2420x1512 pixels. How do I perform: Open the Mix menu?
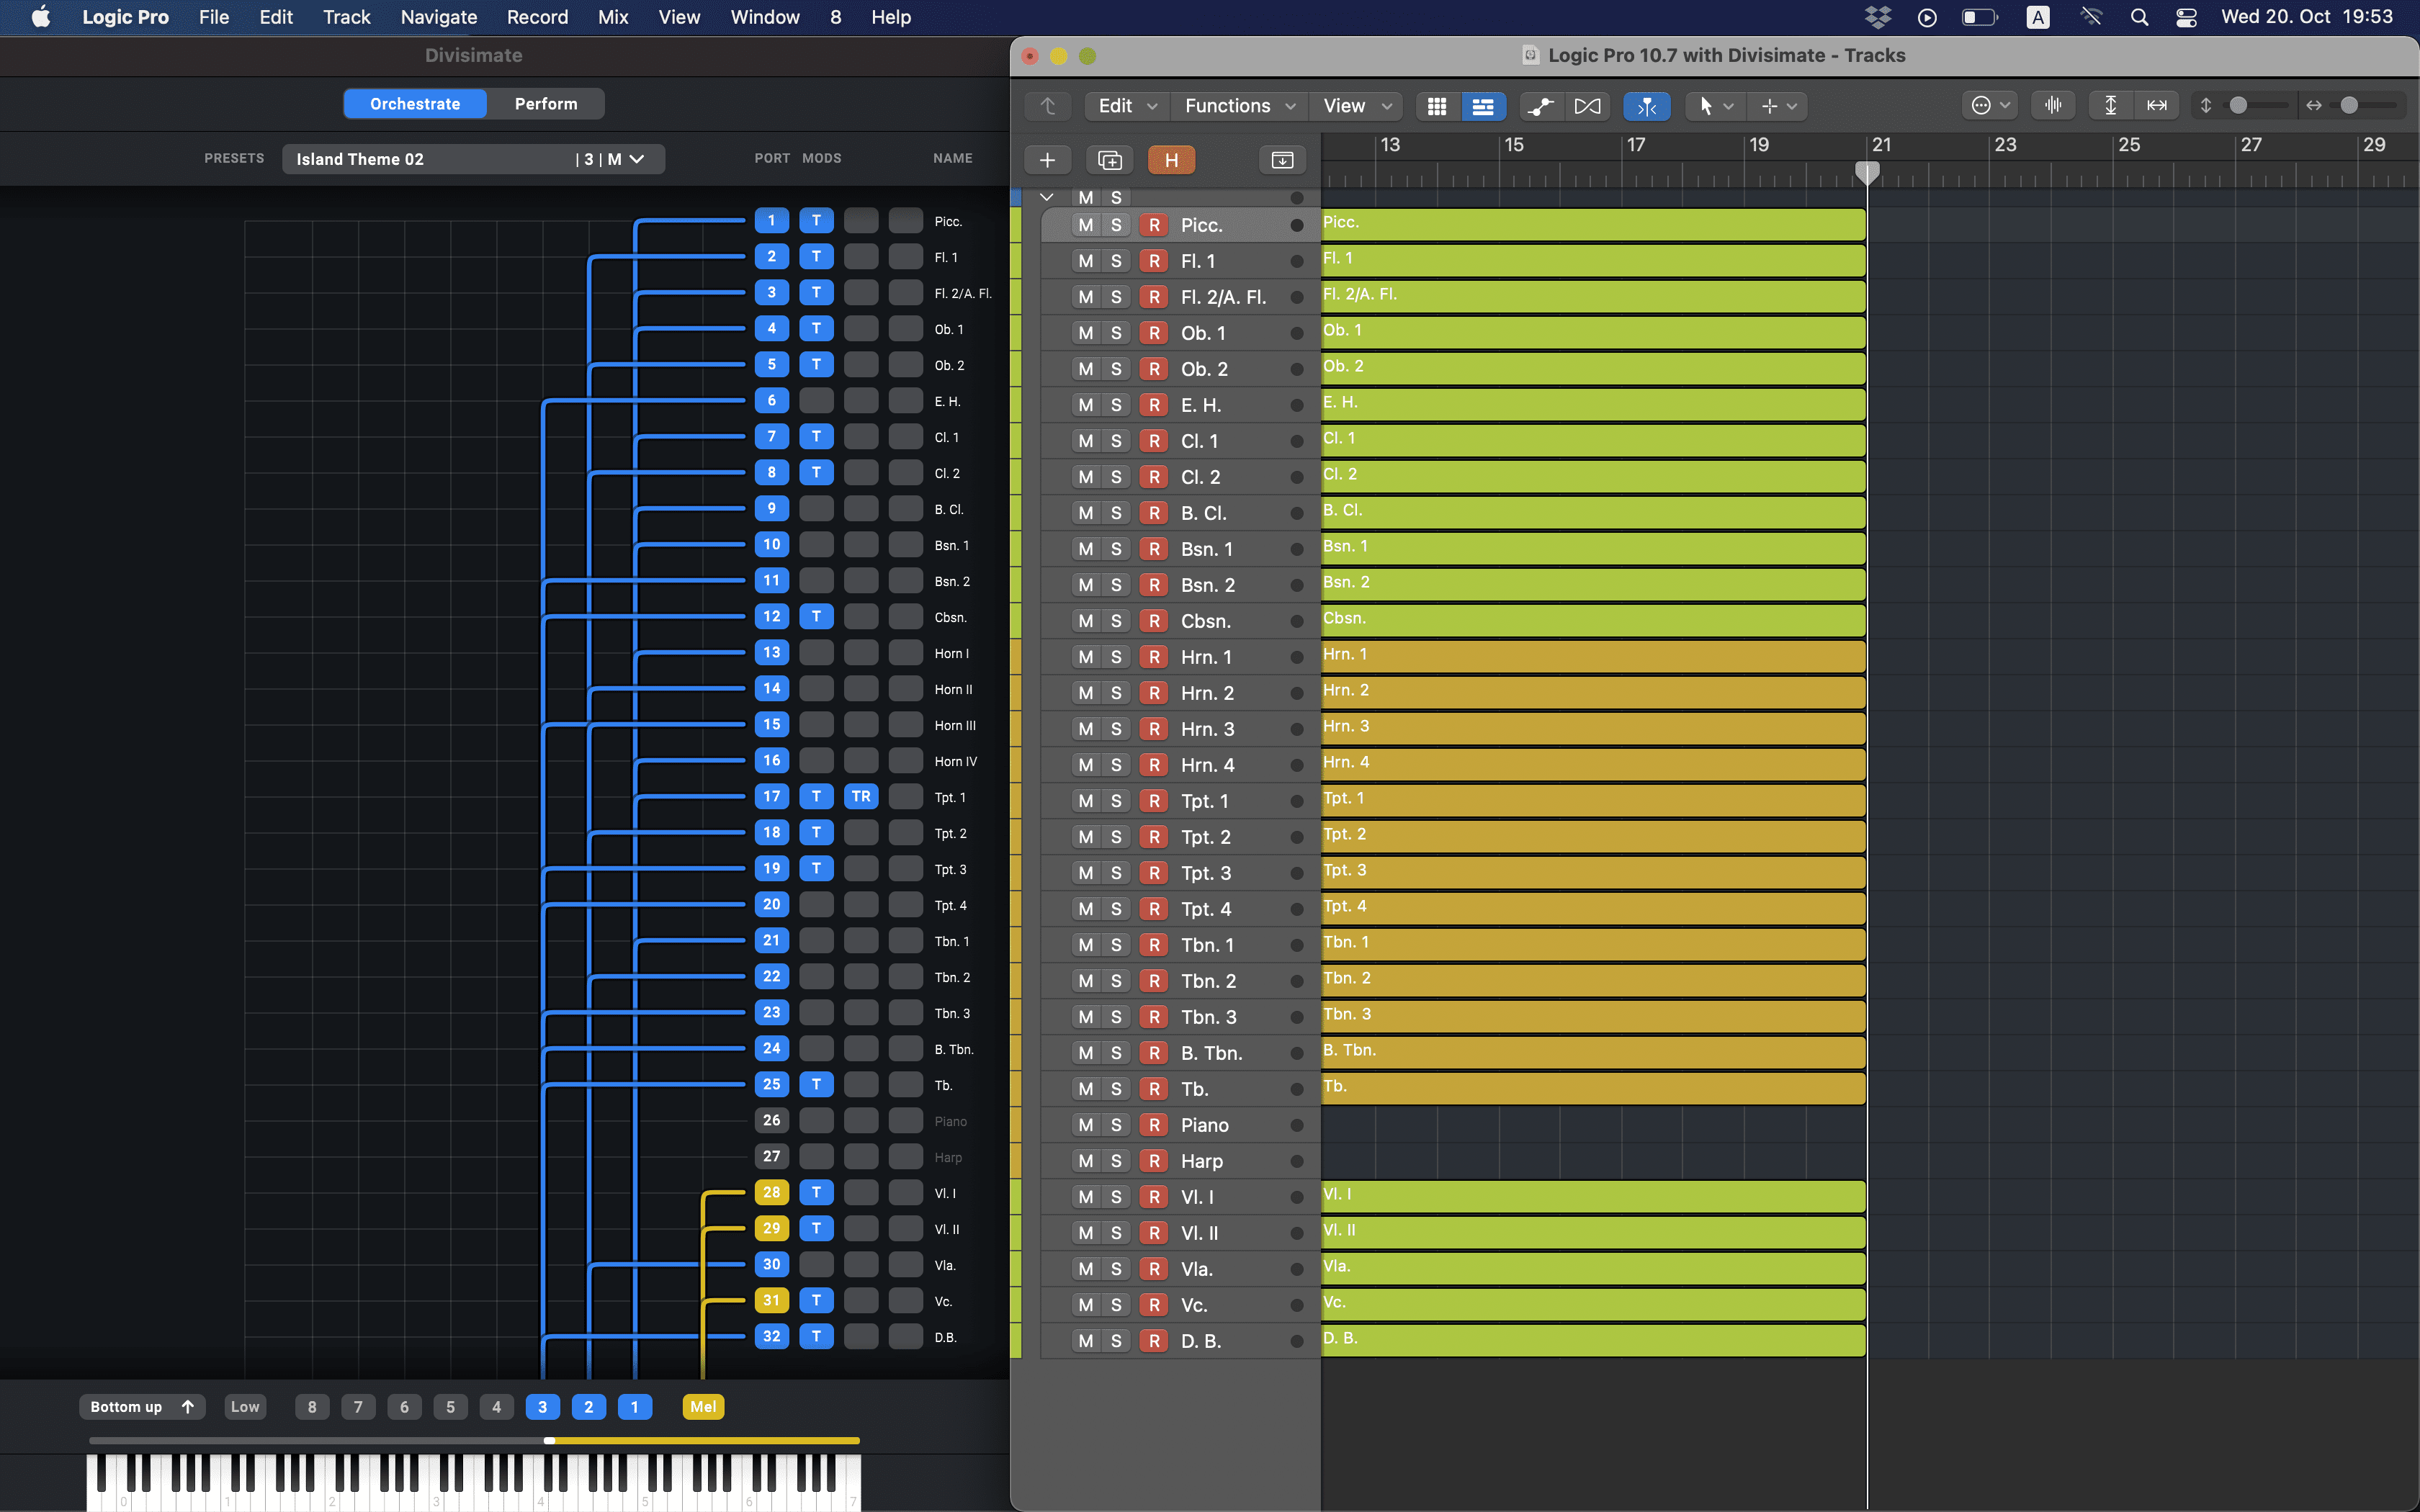[x=613, y=17]
